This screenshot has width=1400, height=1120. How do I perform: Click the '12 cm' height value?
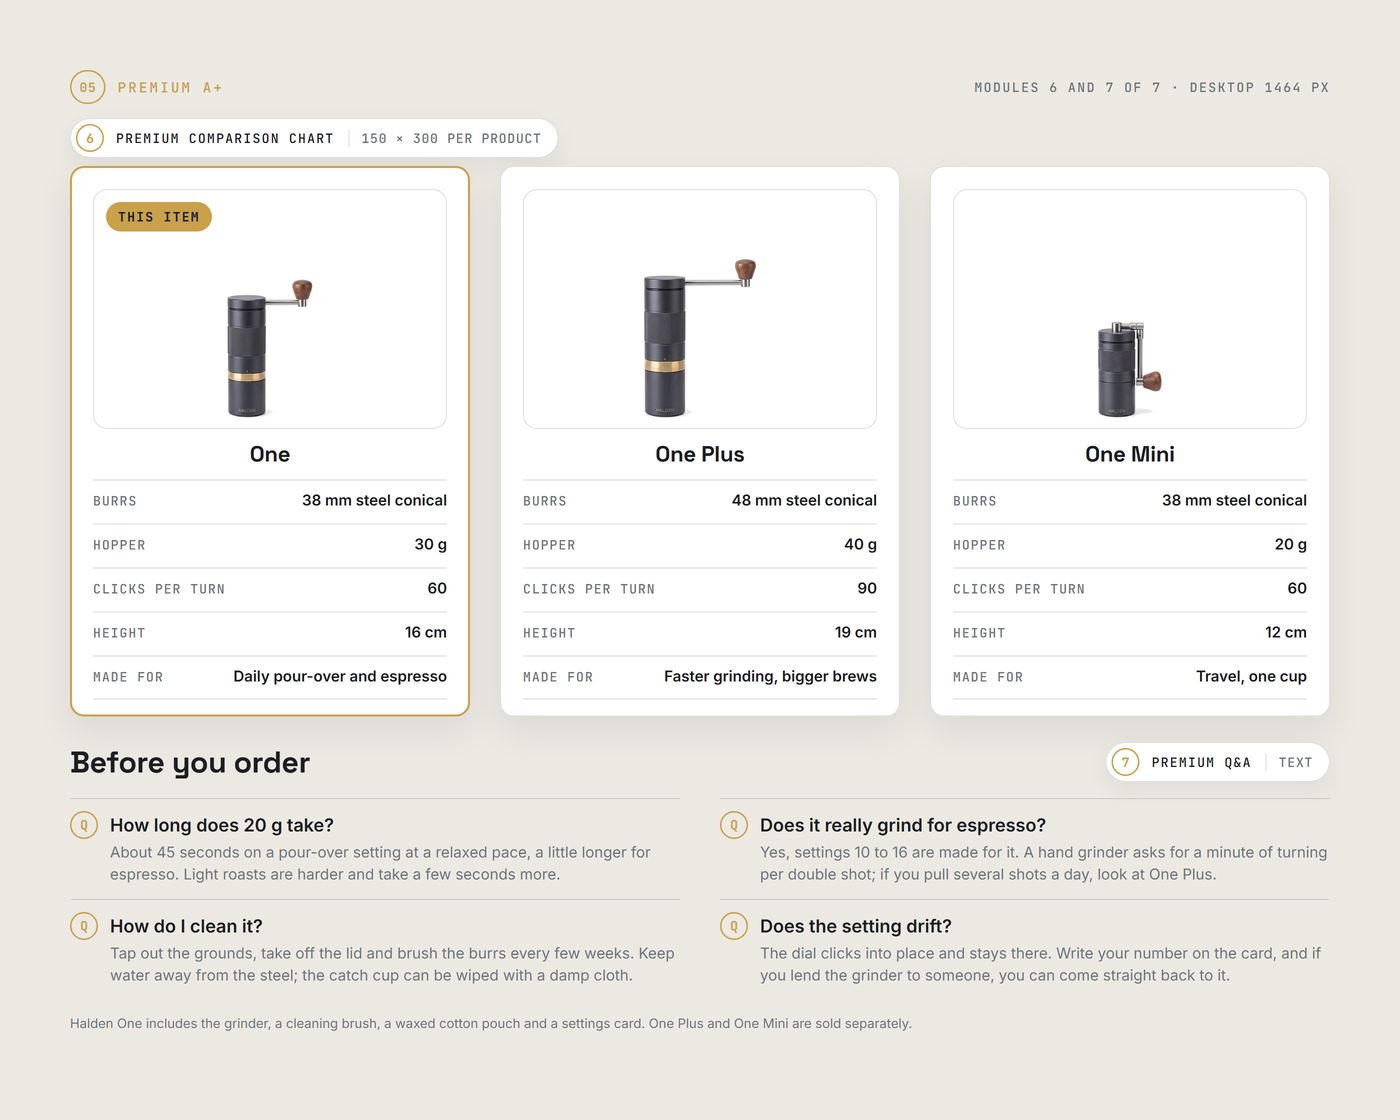click(1286, 632)
